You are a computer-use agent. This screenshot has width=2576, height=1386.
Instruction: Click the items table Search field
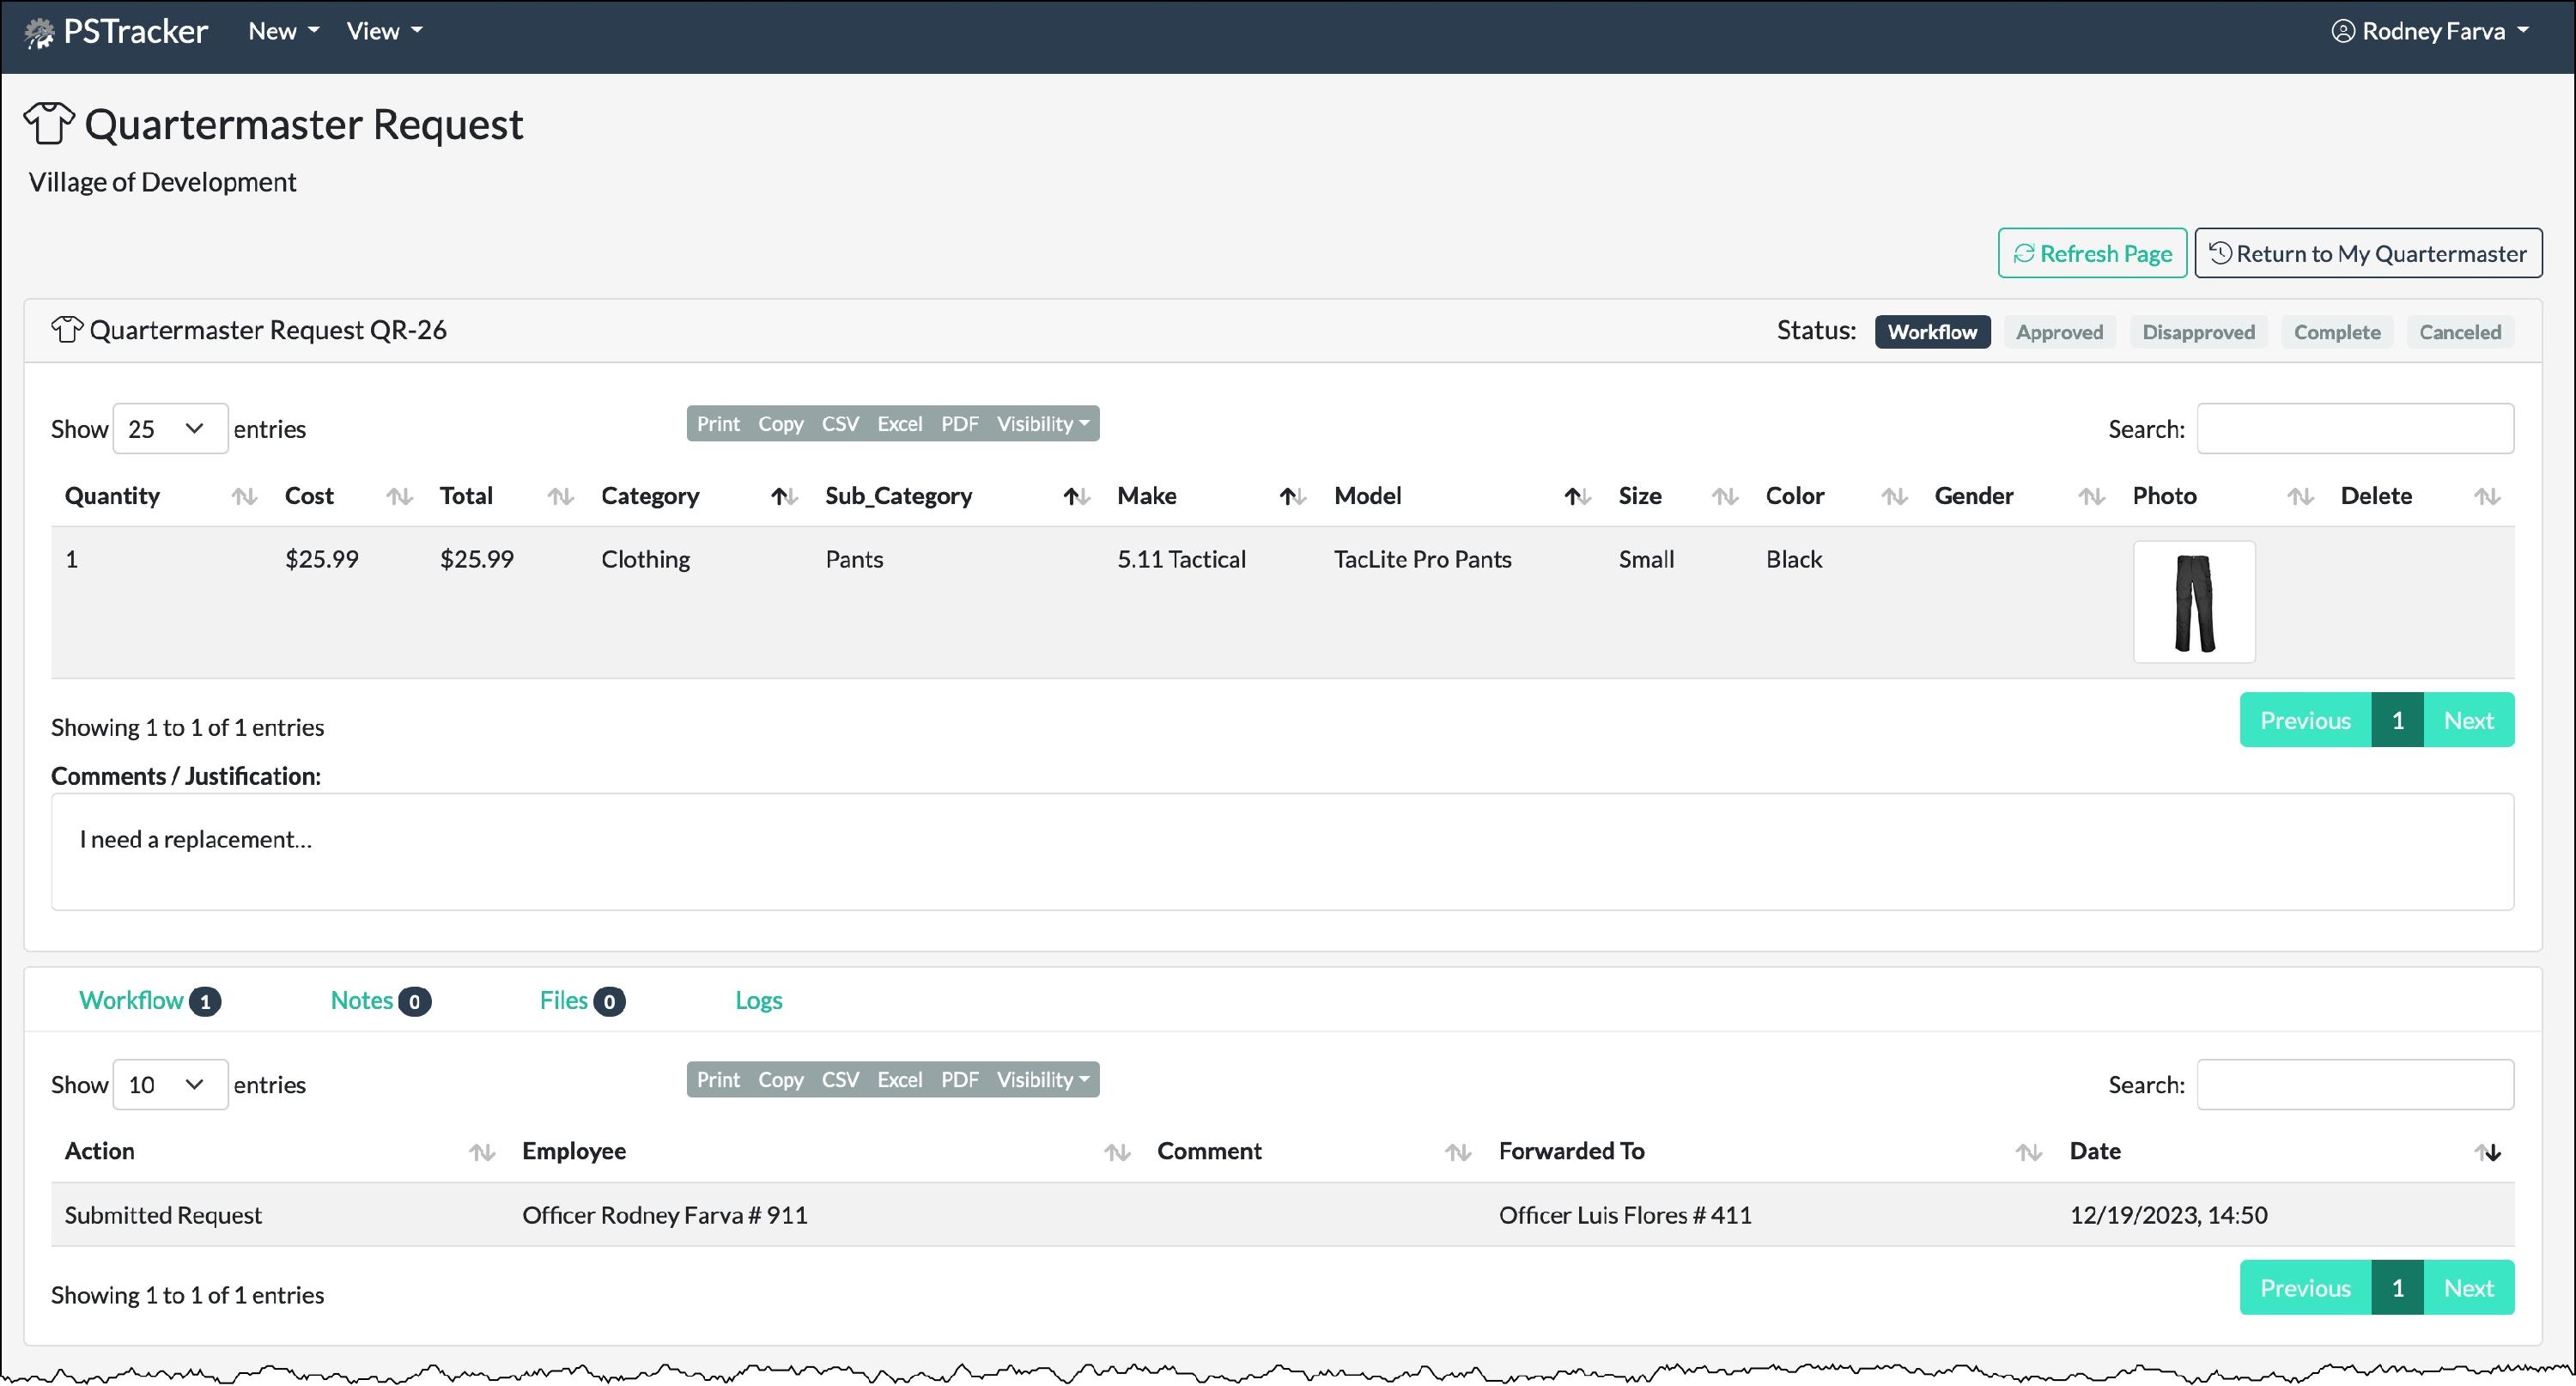(x=2355, y=429)
